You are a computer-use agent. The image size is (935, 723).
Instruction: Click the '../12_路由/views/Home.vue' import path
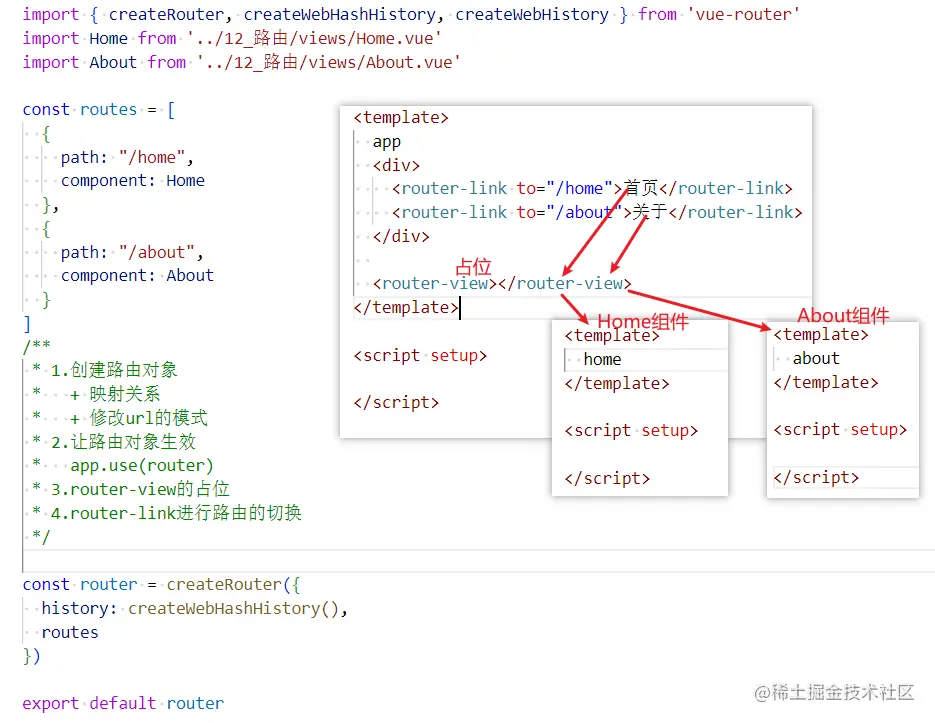coord(314,39)
